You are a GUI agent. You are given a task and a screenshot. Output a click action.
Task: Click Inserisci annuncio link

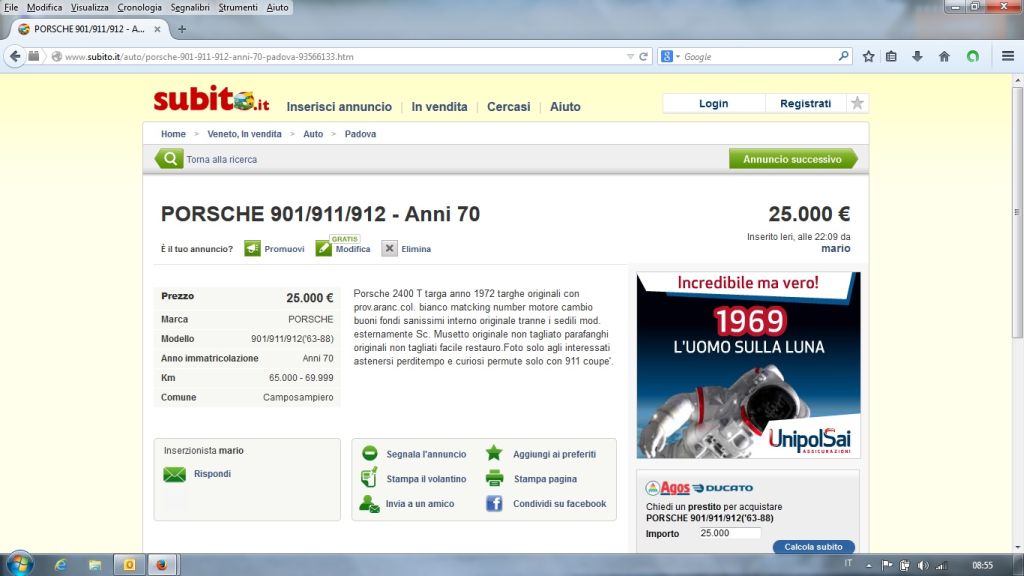tap(339, 106)
